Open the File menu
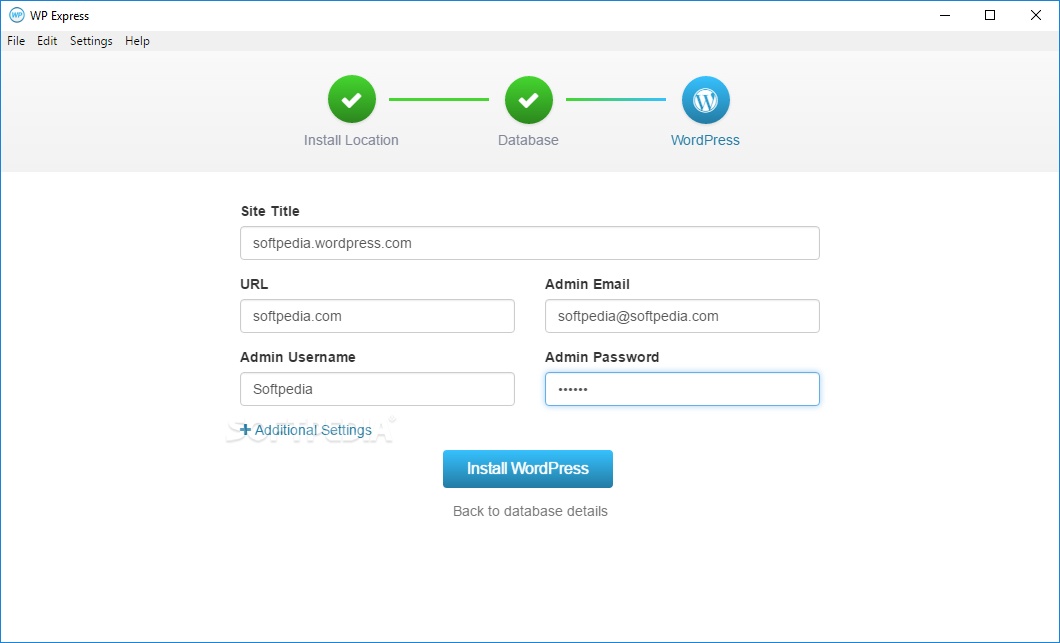This screenshot has height=643, width=1060. 16,41
